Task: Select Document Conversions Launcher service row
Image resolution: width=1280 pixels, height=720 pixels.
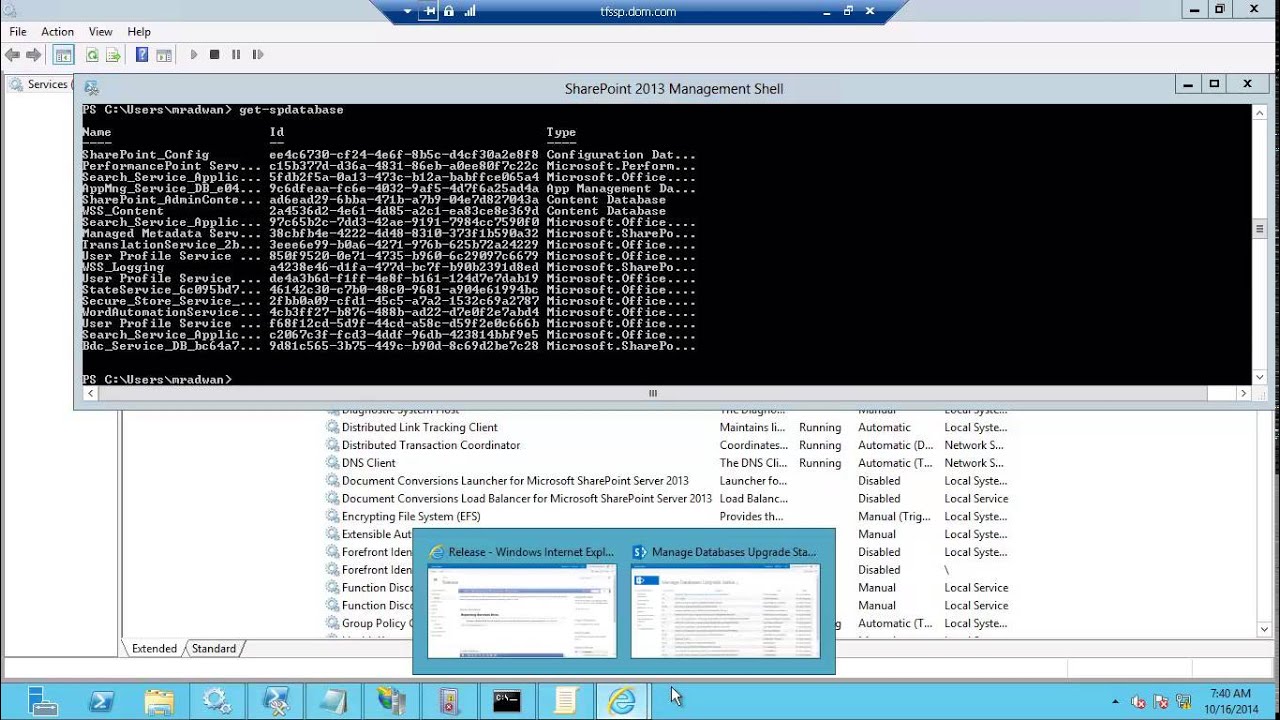Action: point(668,481)
